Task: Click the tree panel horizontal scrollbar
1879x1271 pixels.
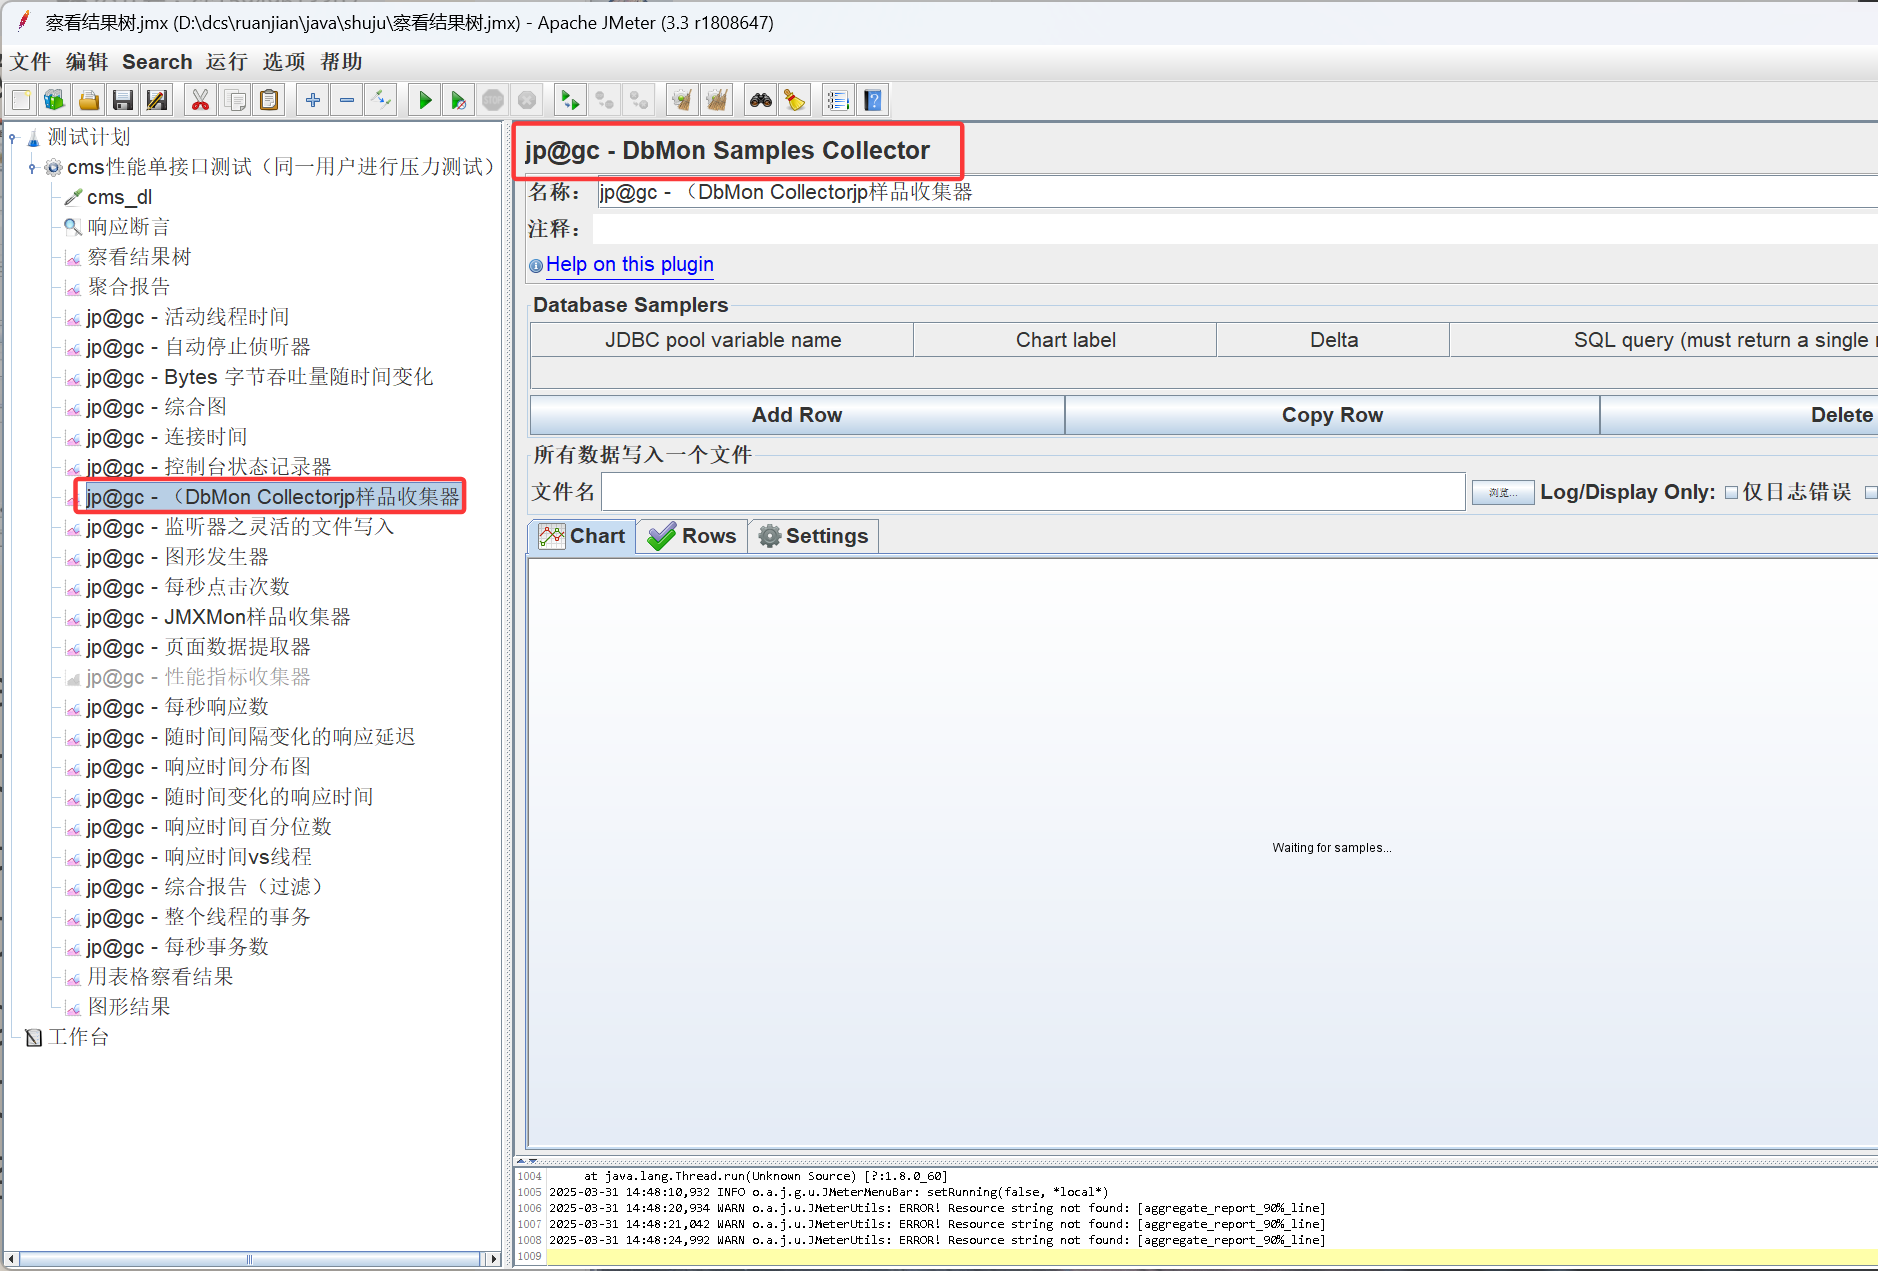Action: [250, 1259]
